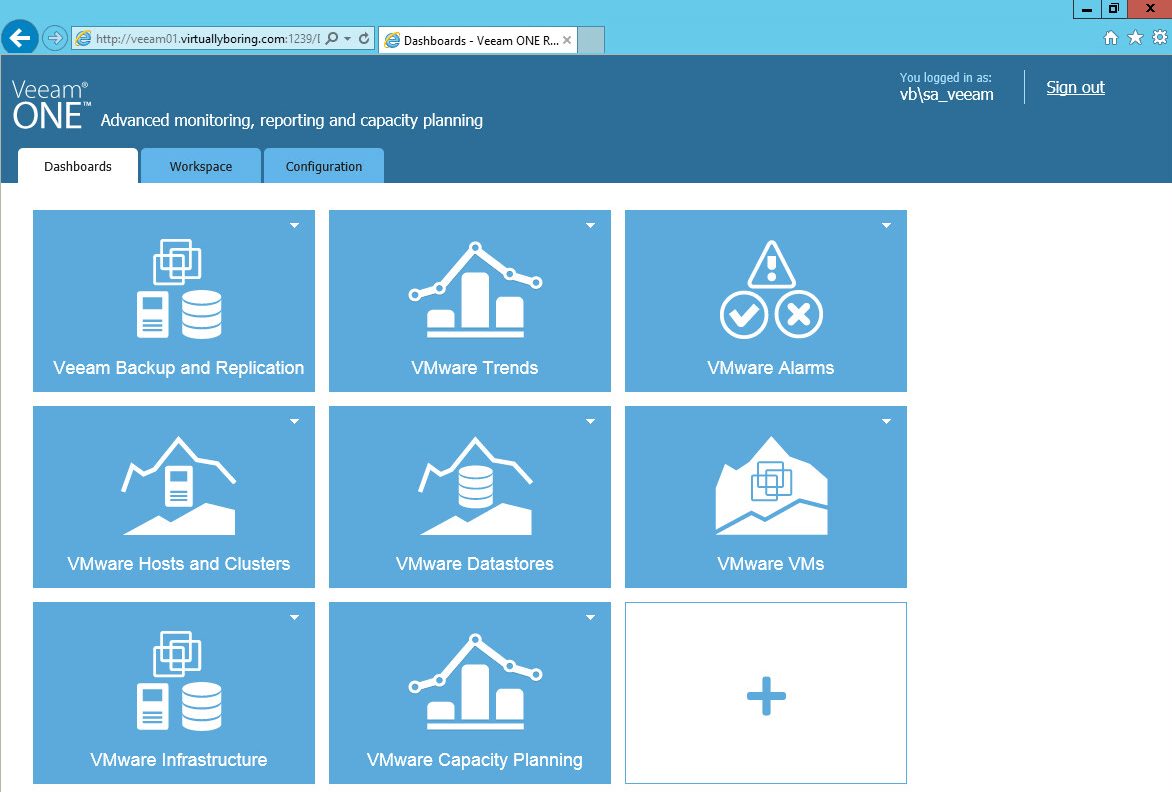Image resolution: width=1172 pixels, height=792 pixels.
Task: Open the VMware Alarms warning icon
Action: (x=770, y=289)
